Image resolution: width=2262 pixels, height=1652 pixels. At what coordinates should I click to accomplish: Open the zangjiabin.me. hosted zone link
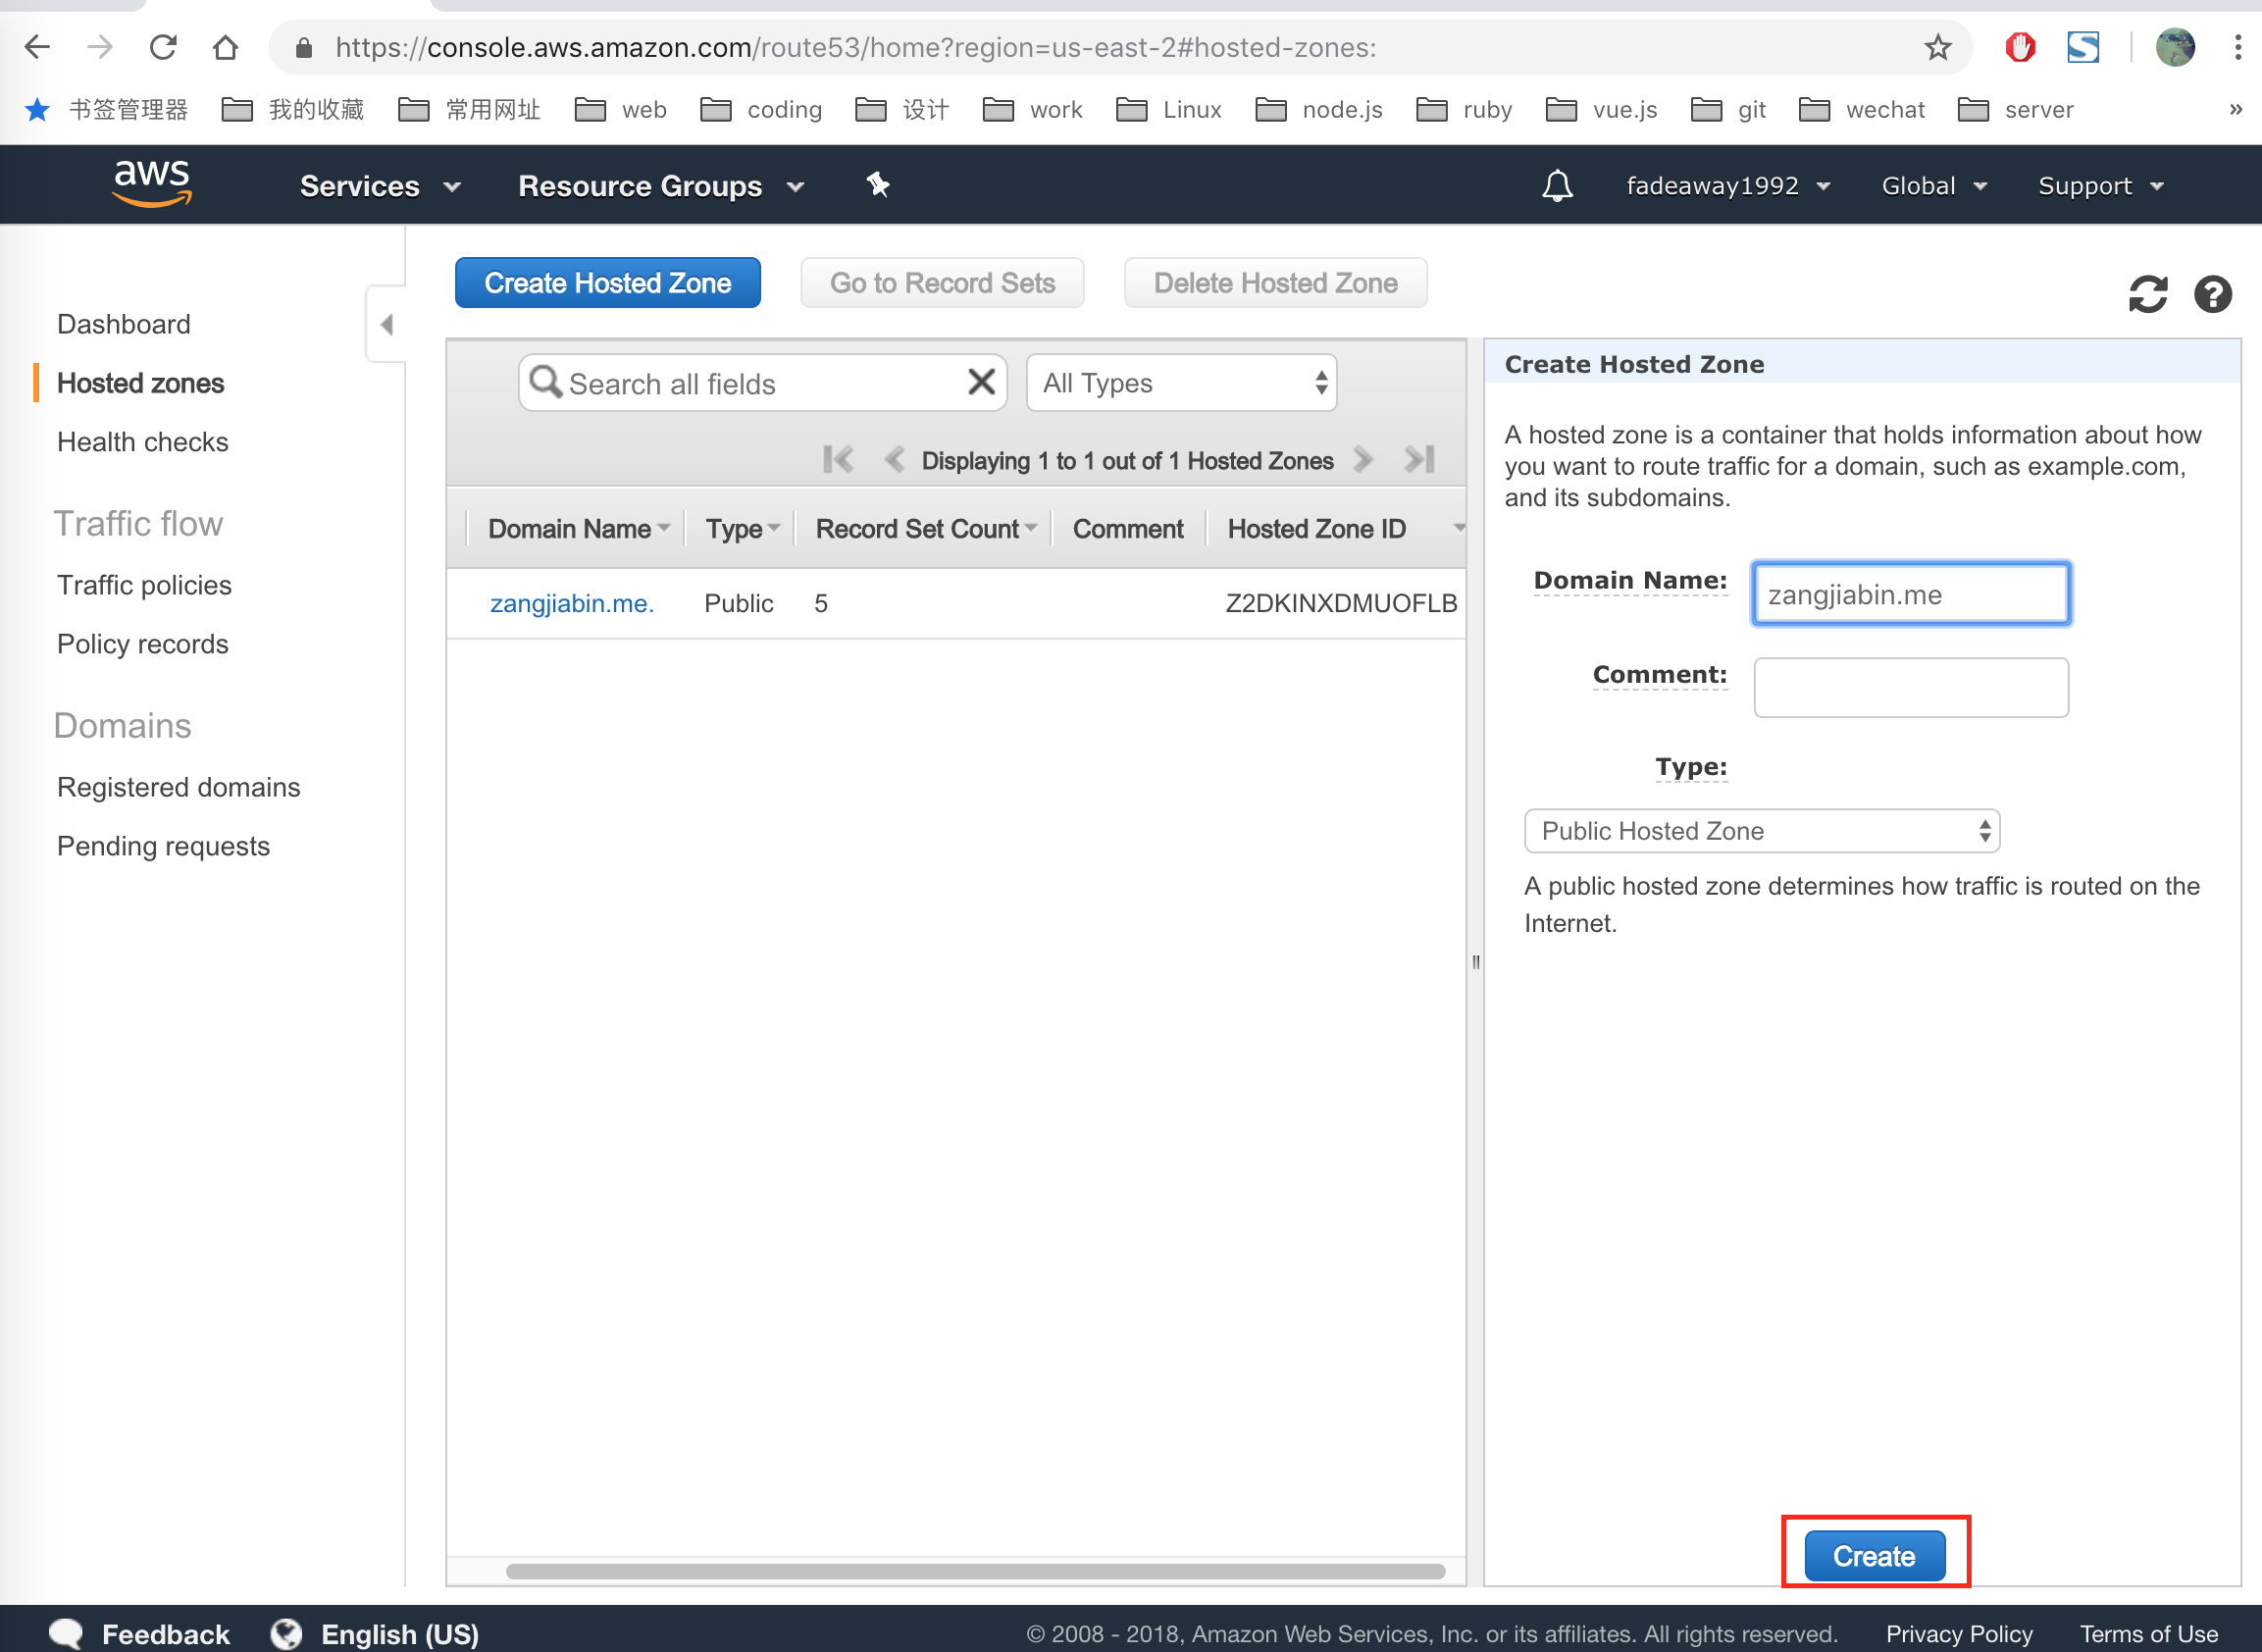pyautogui.click(x=571, y=603)
